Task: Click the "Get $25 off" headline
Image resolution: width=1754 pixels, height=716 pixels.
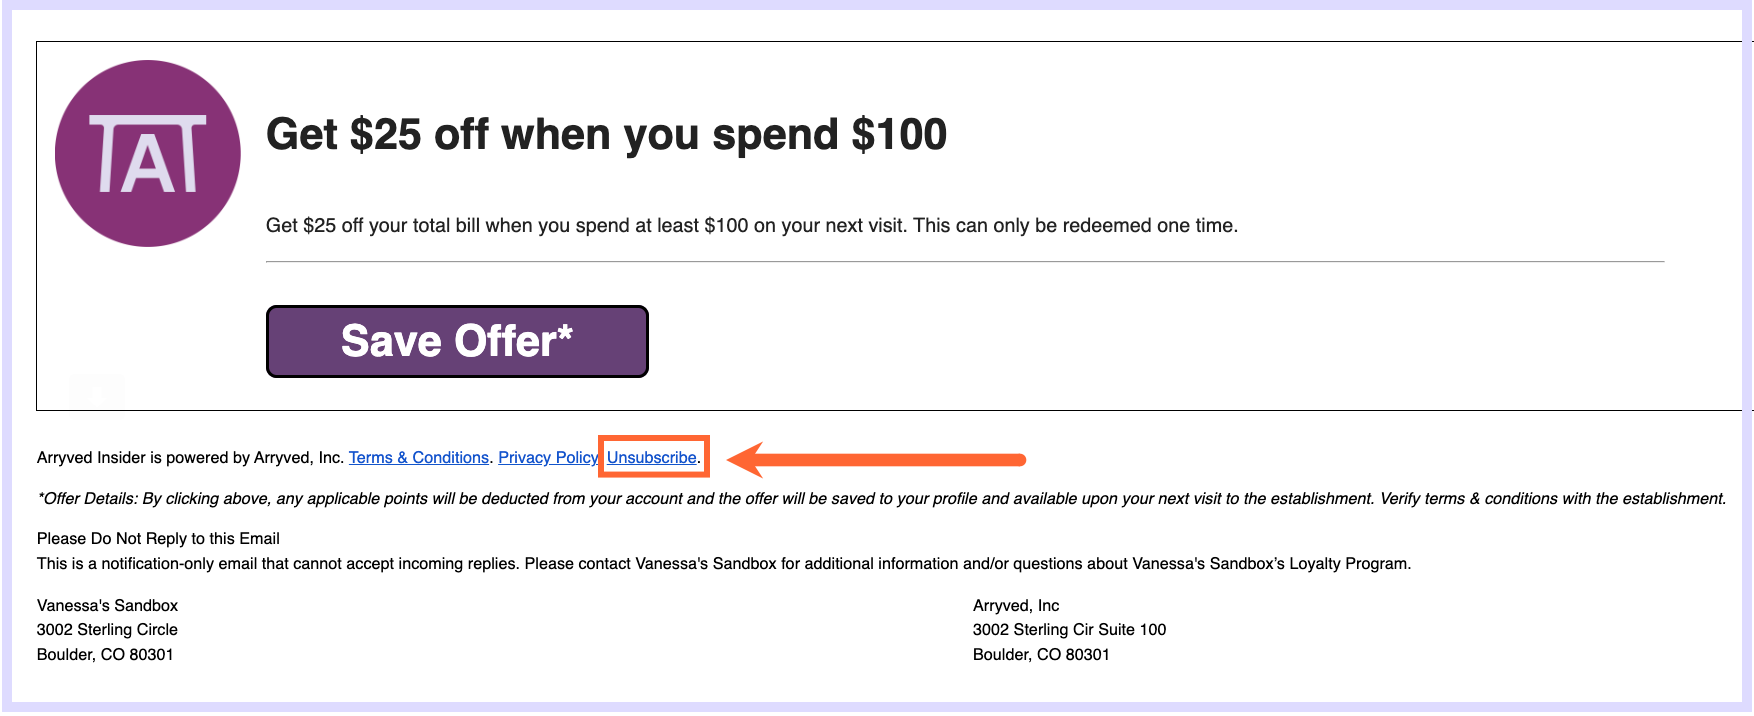Action: coord(606,134)
